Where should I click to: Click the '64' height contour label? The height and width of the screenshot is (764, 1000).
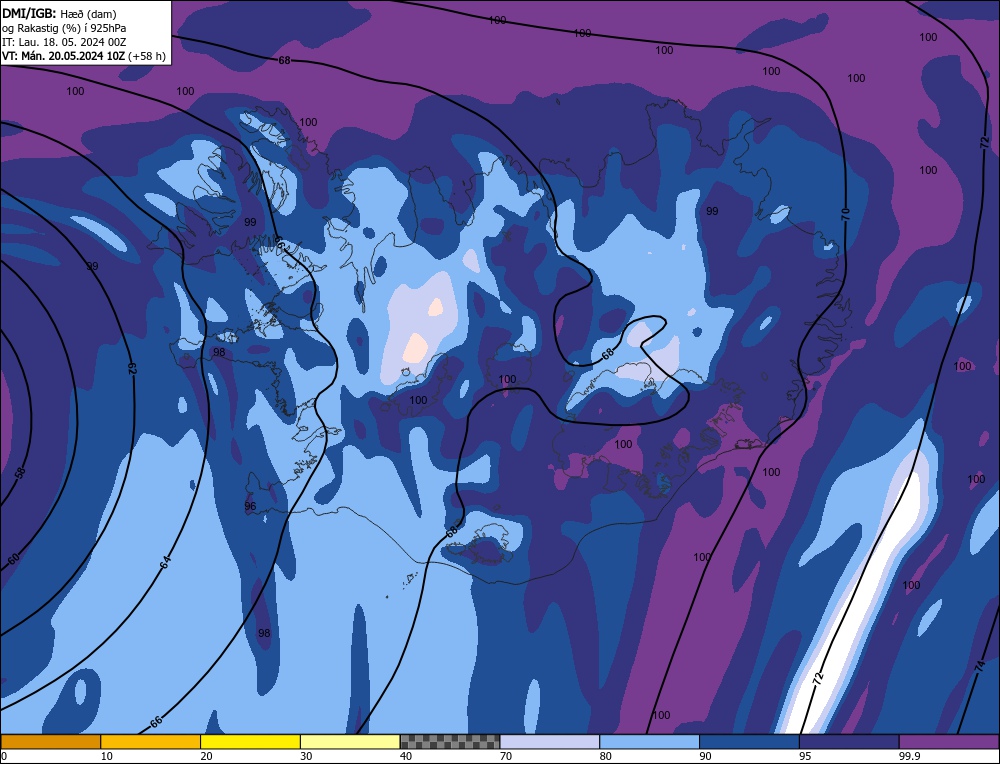click(x=165, y=562)
